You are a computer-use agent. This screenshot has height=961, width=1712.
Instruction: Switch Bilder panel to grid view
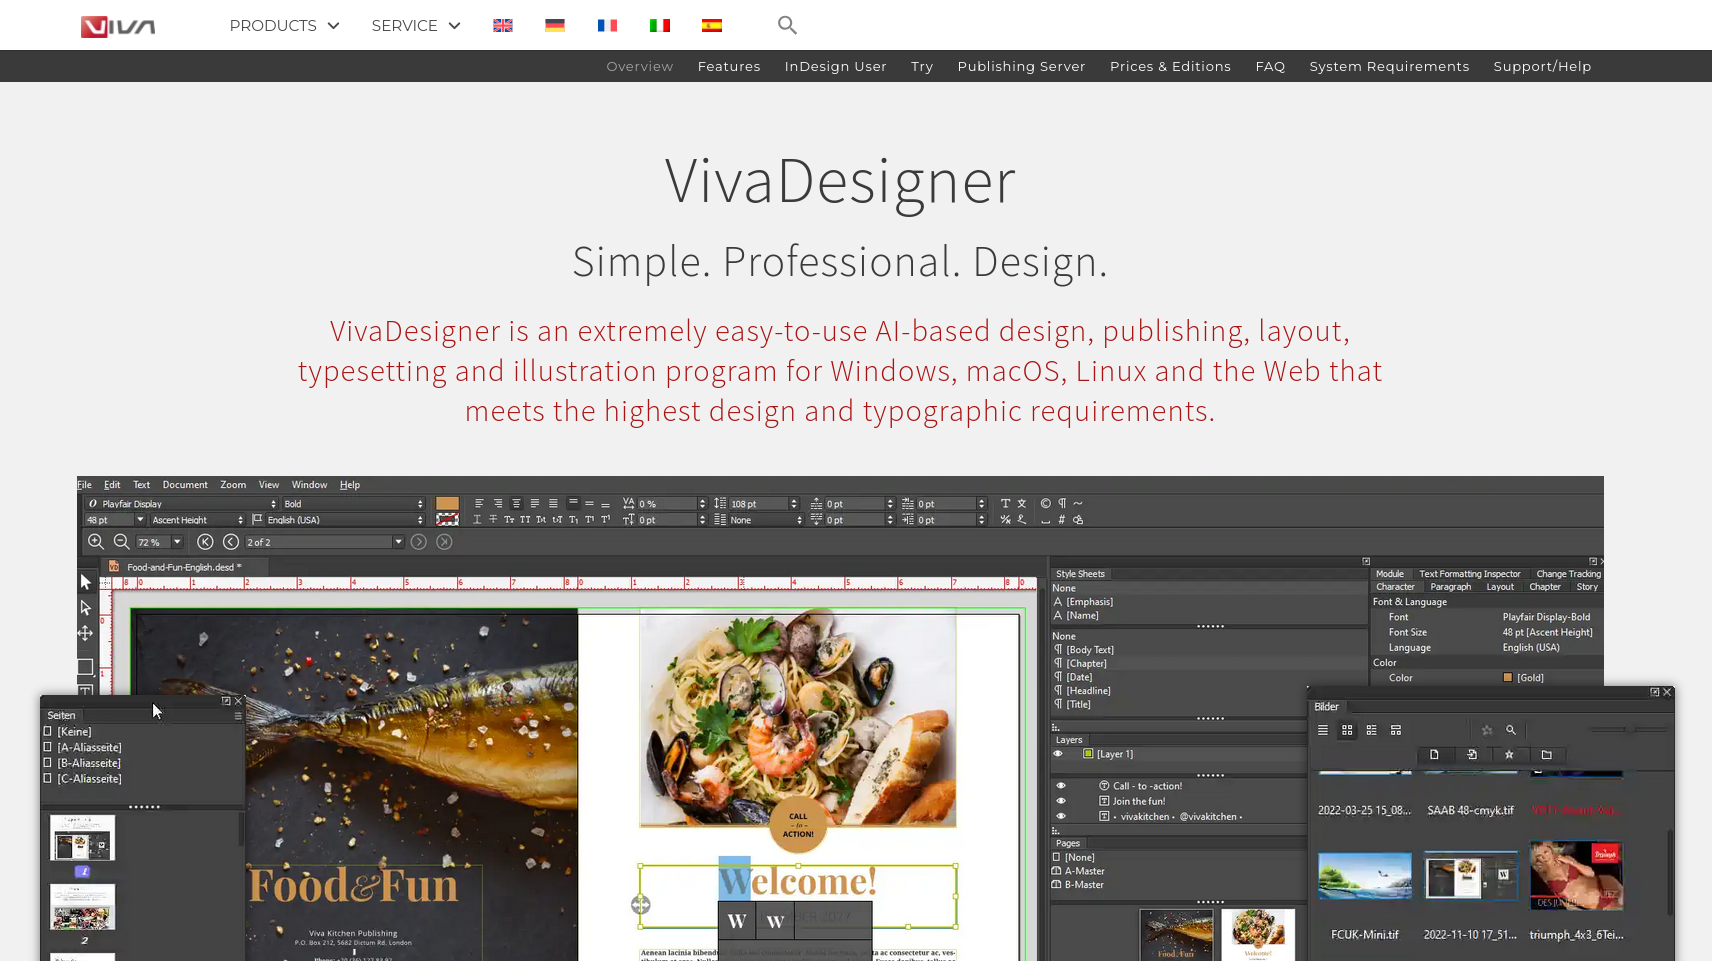click(x=1347, y=730)
